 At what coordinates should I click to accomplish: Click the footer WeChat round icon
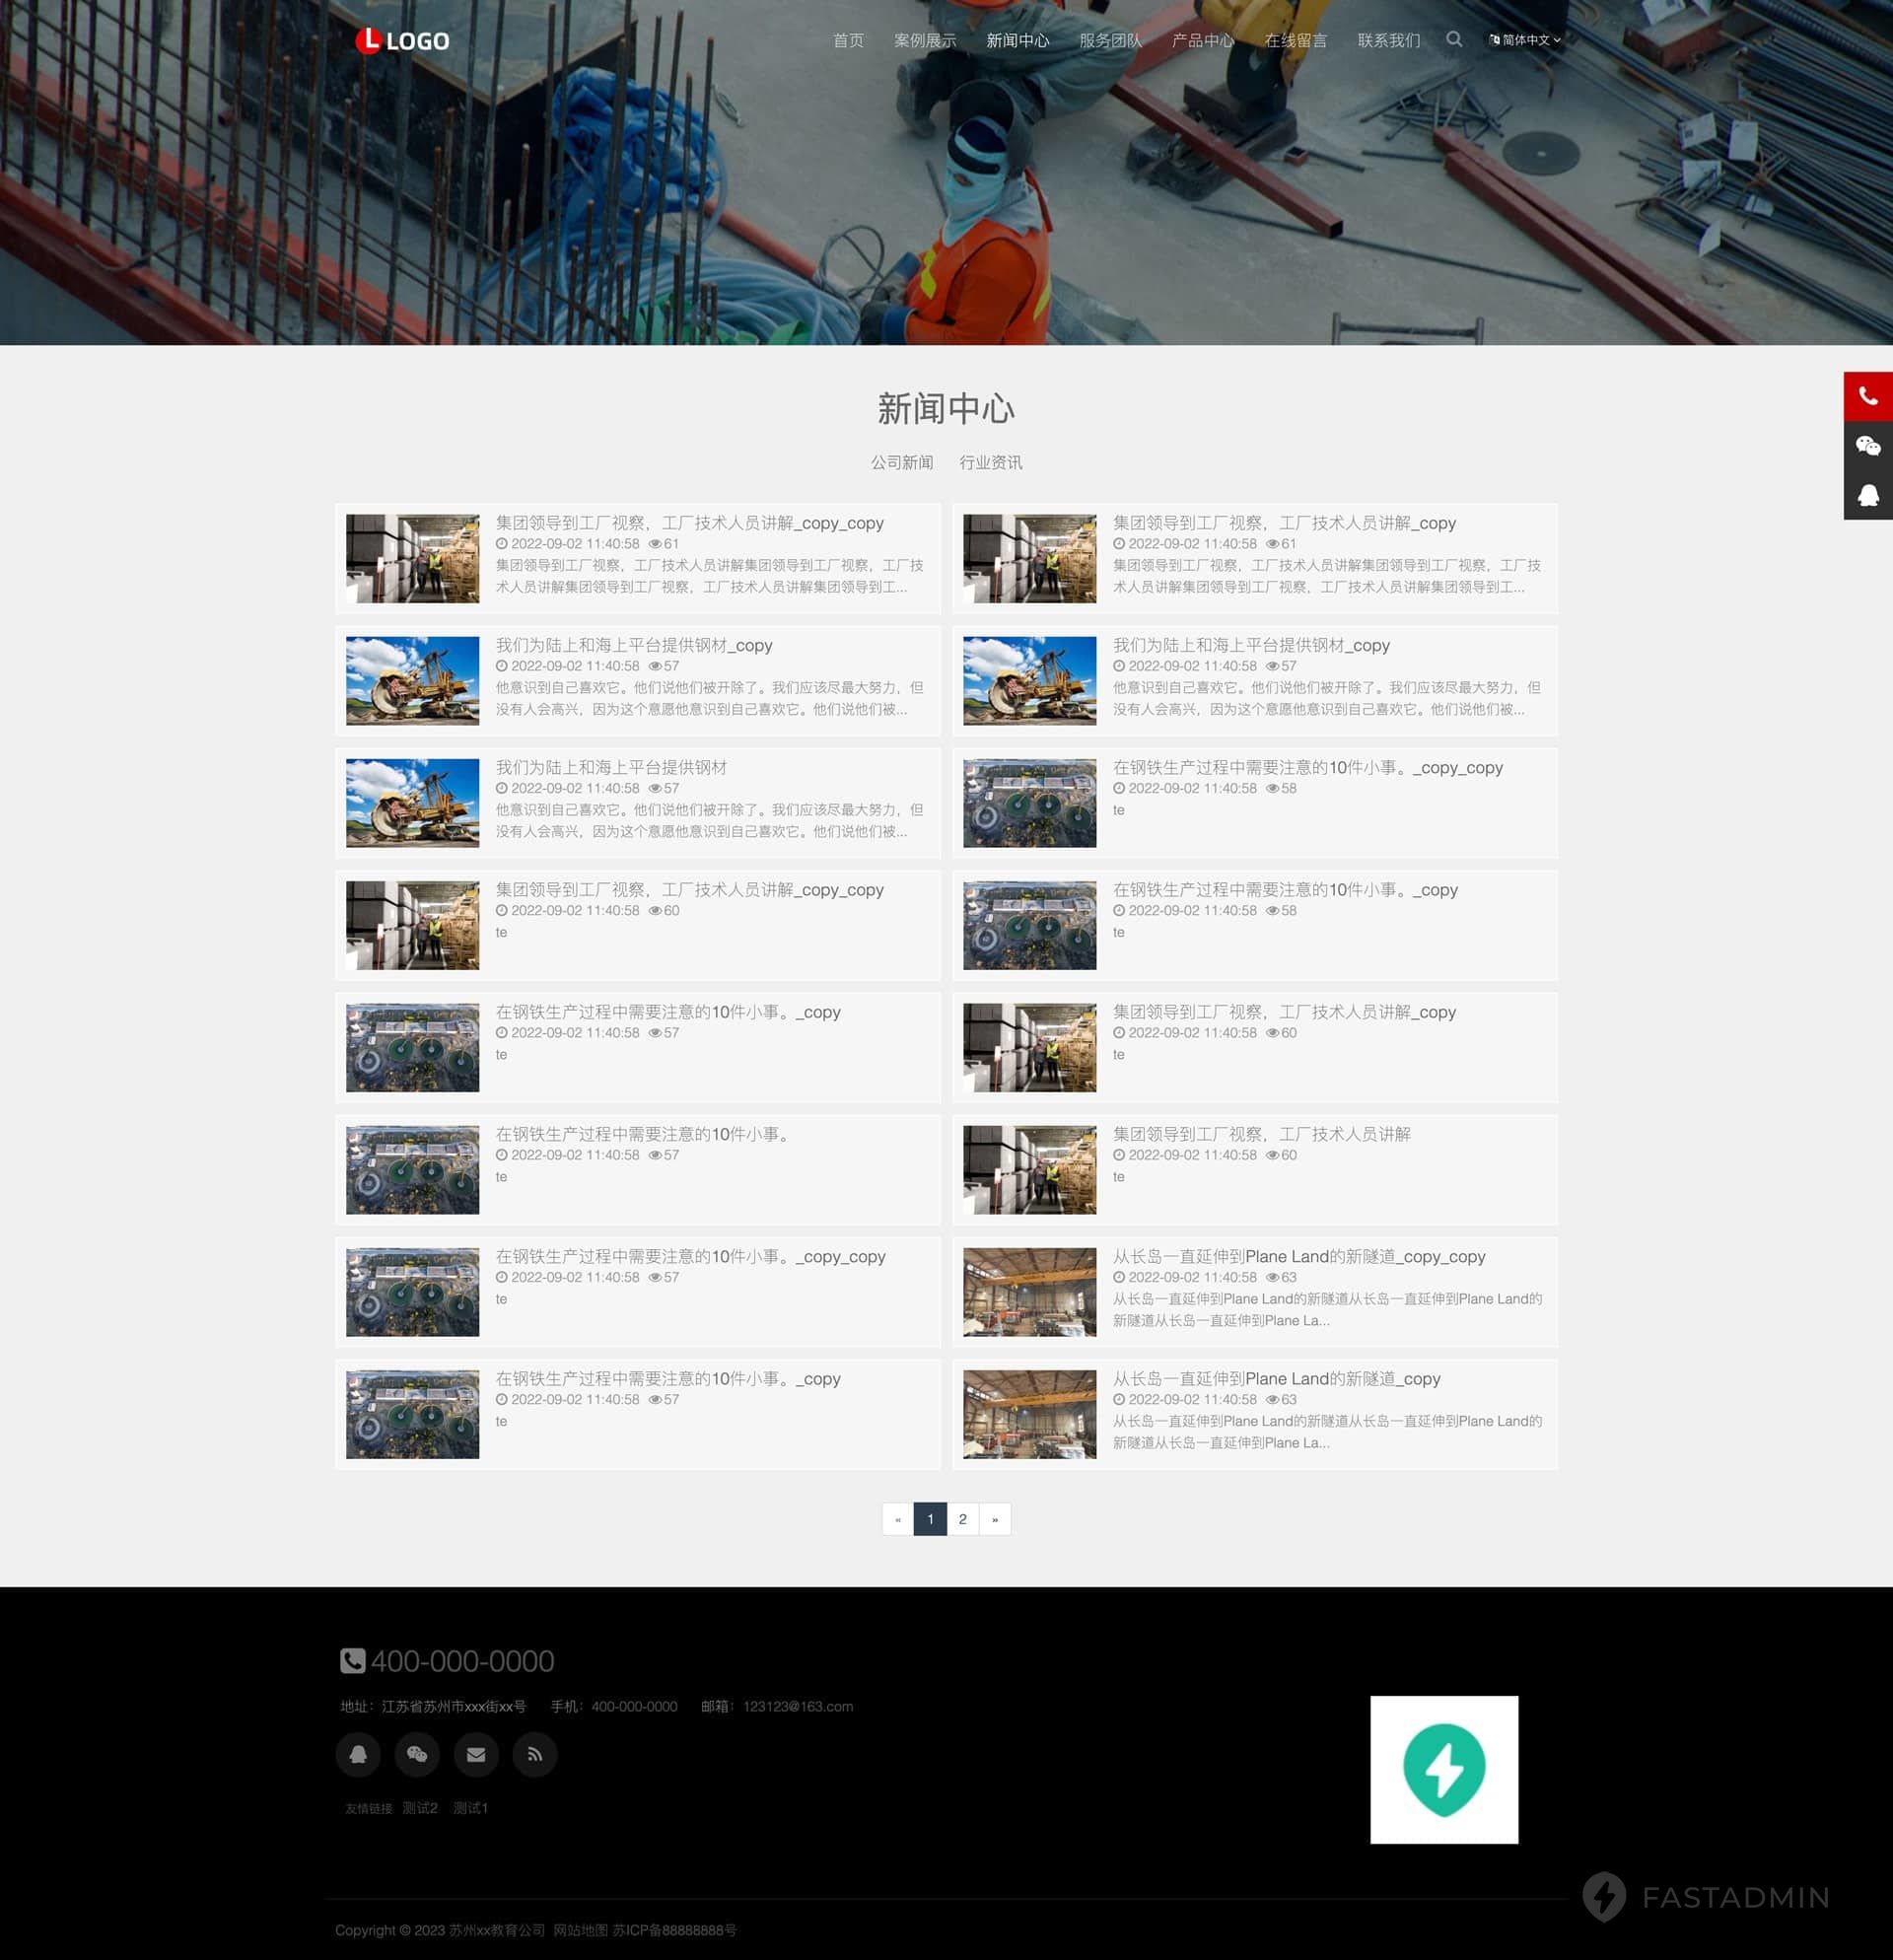(x=417, y=1755)
